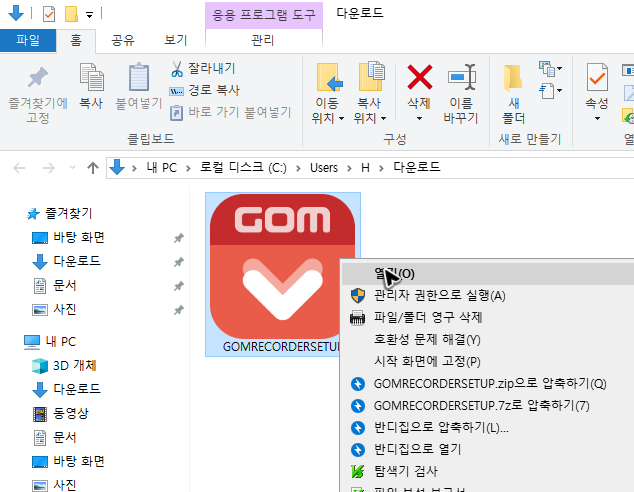Select 다운로드 under 내 PC
This screenshot has height=492, width=634.
coord(77,389)
